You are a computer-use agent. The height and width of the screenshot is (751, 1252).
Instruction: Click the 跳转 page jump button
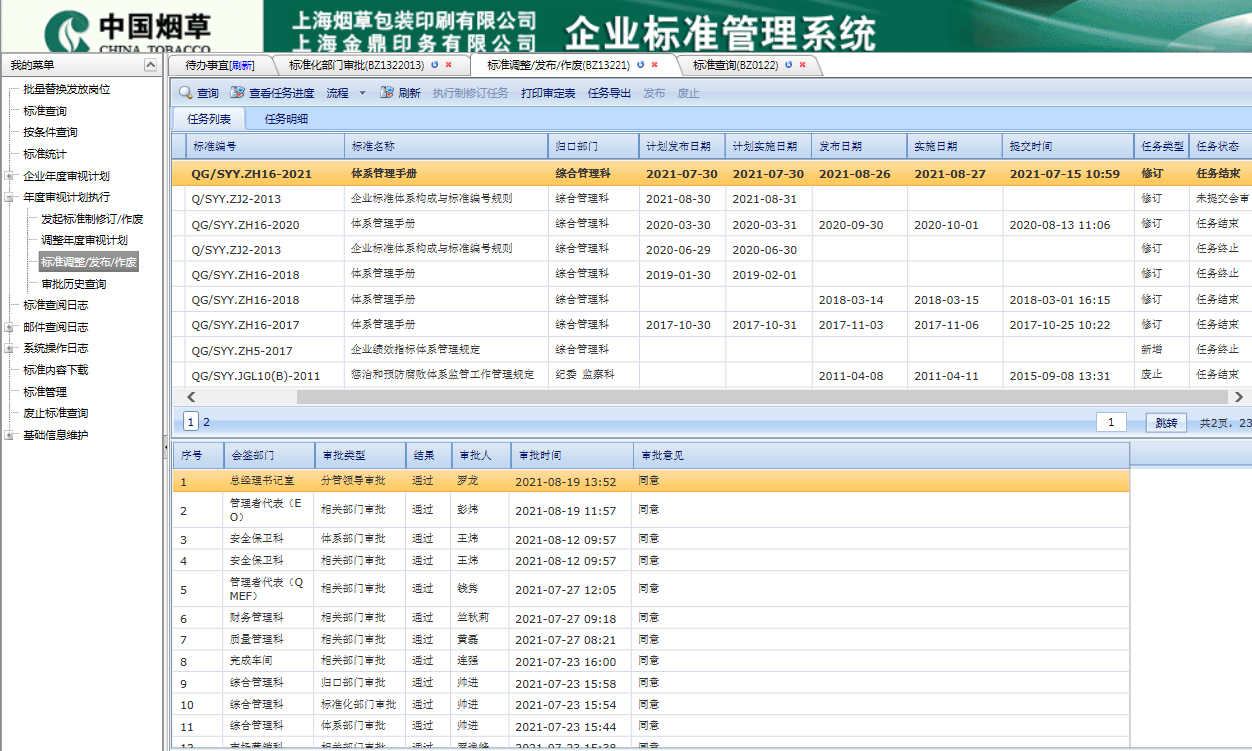(1166, 422)
